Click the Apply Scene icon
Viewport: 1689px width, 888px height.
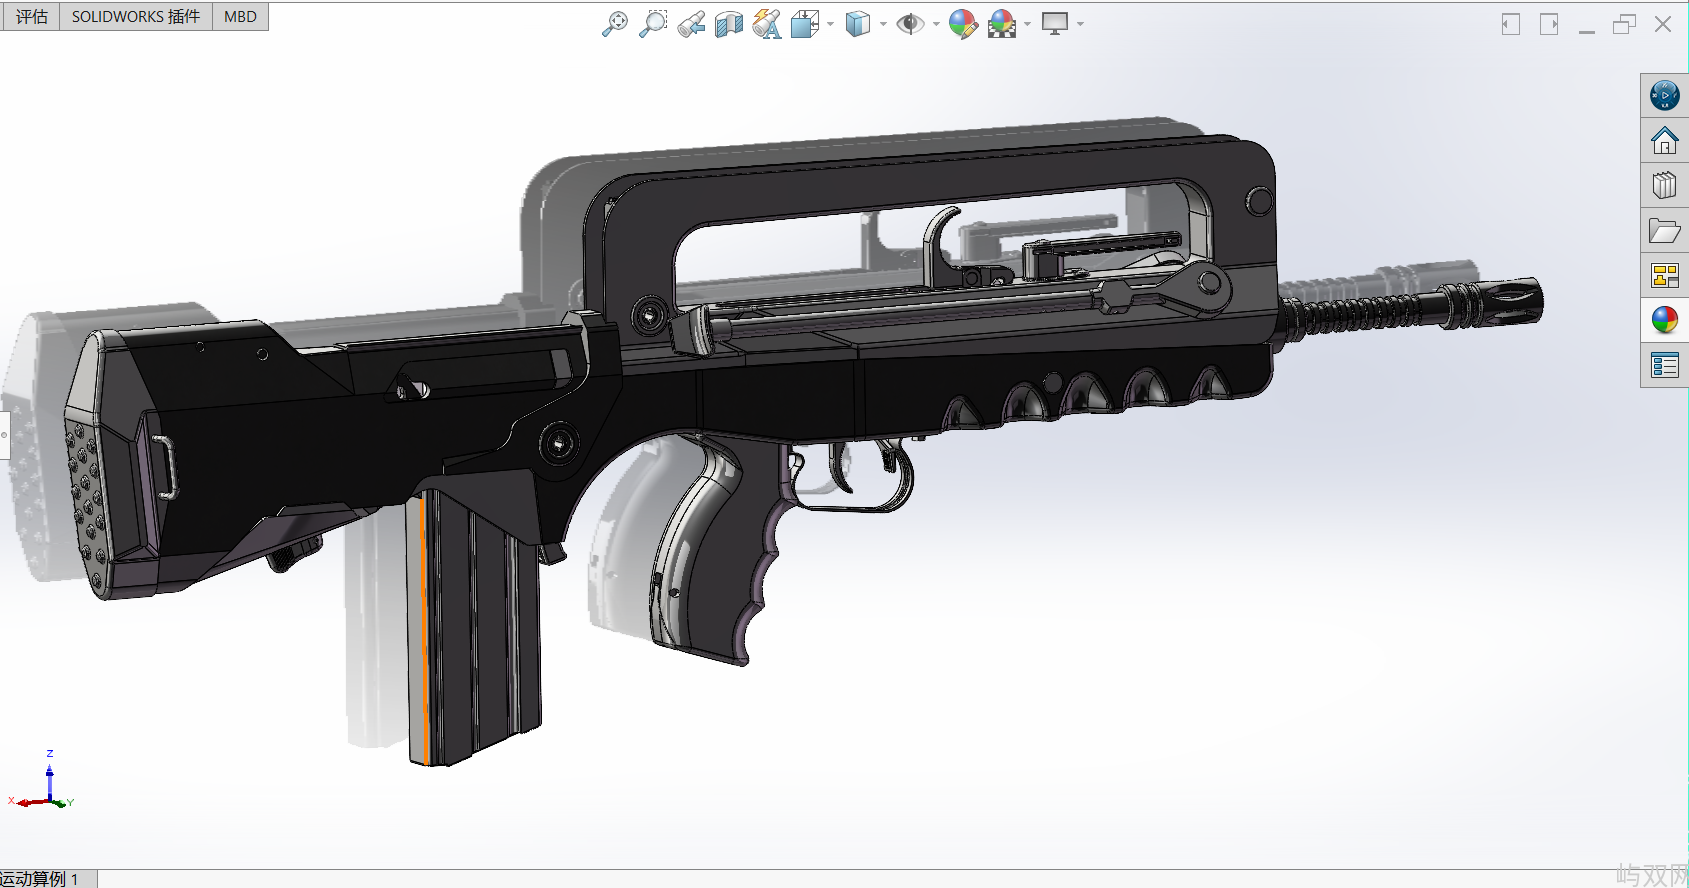click(1002, 24)
